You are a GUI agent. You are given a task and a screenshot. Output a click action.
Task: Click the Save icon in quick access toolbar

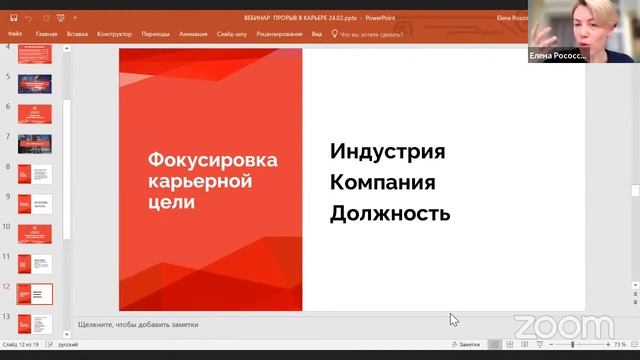click(13, 18)
